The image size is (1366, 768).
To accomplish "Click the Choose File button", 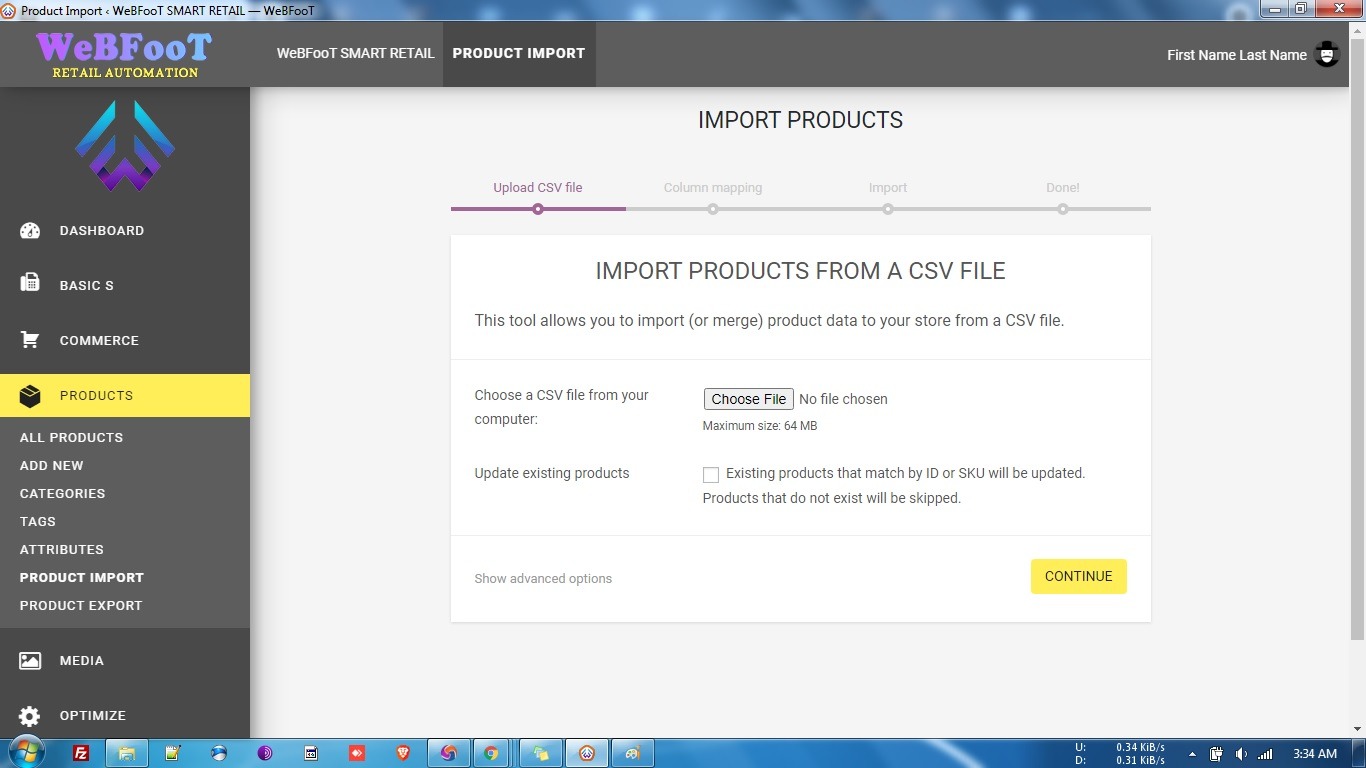I will point(748,399).
